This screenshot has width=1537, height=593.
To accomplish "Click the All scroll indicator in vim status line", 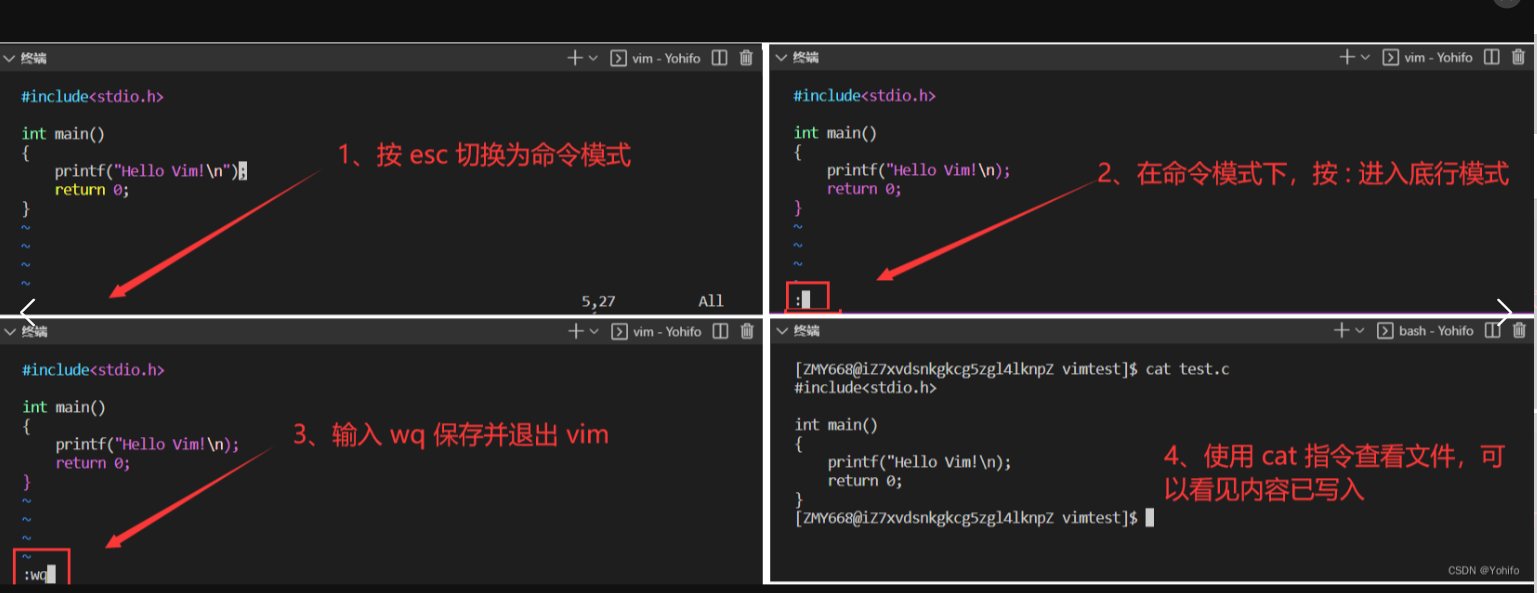I will [x=711, y=301].
